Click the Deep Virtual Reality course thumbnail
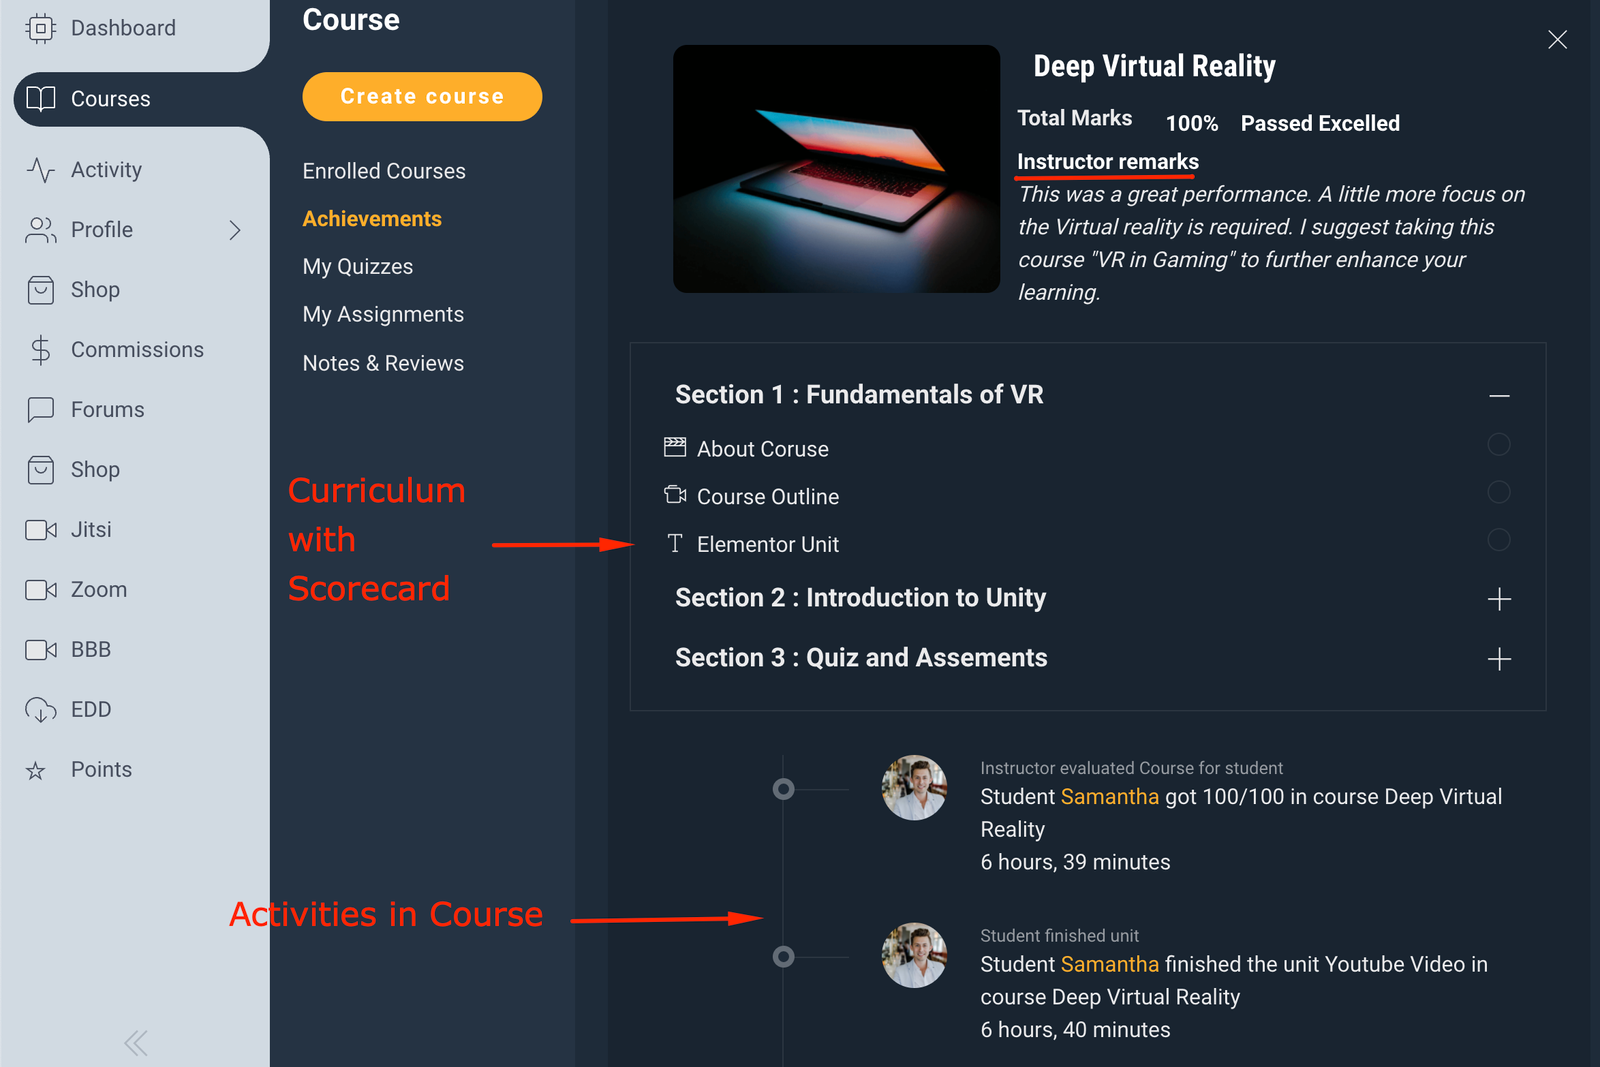Viewport: 1600px width, 1067px height. pos(836,169)
